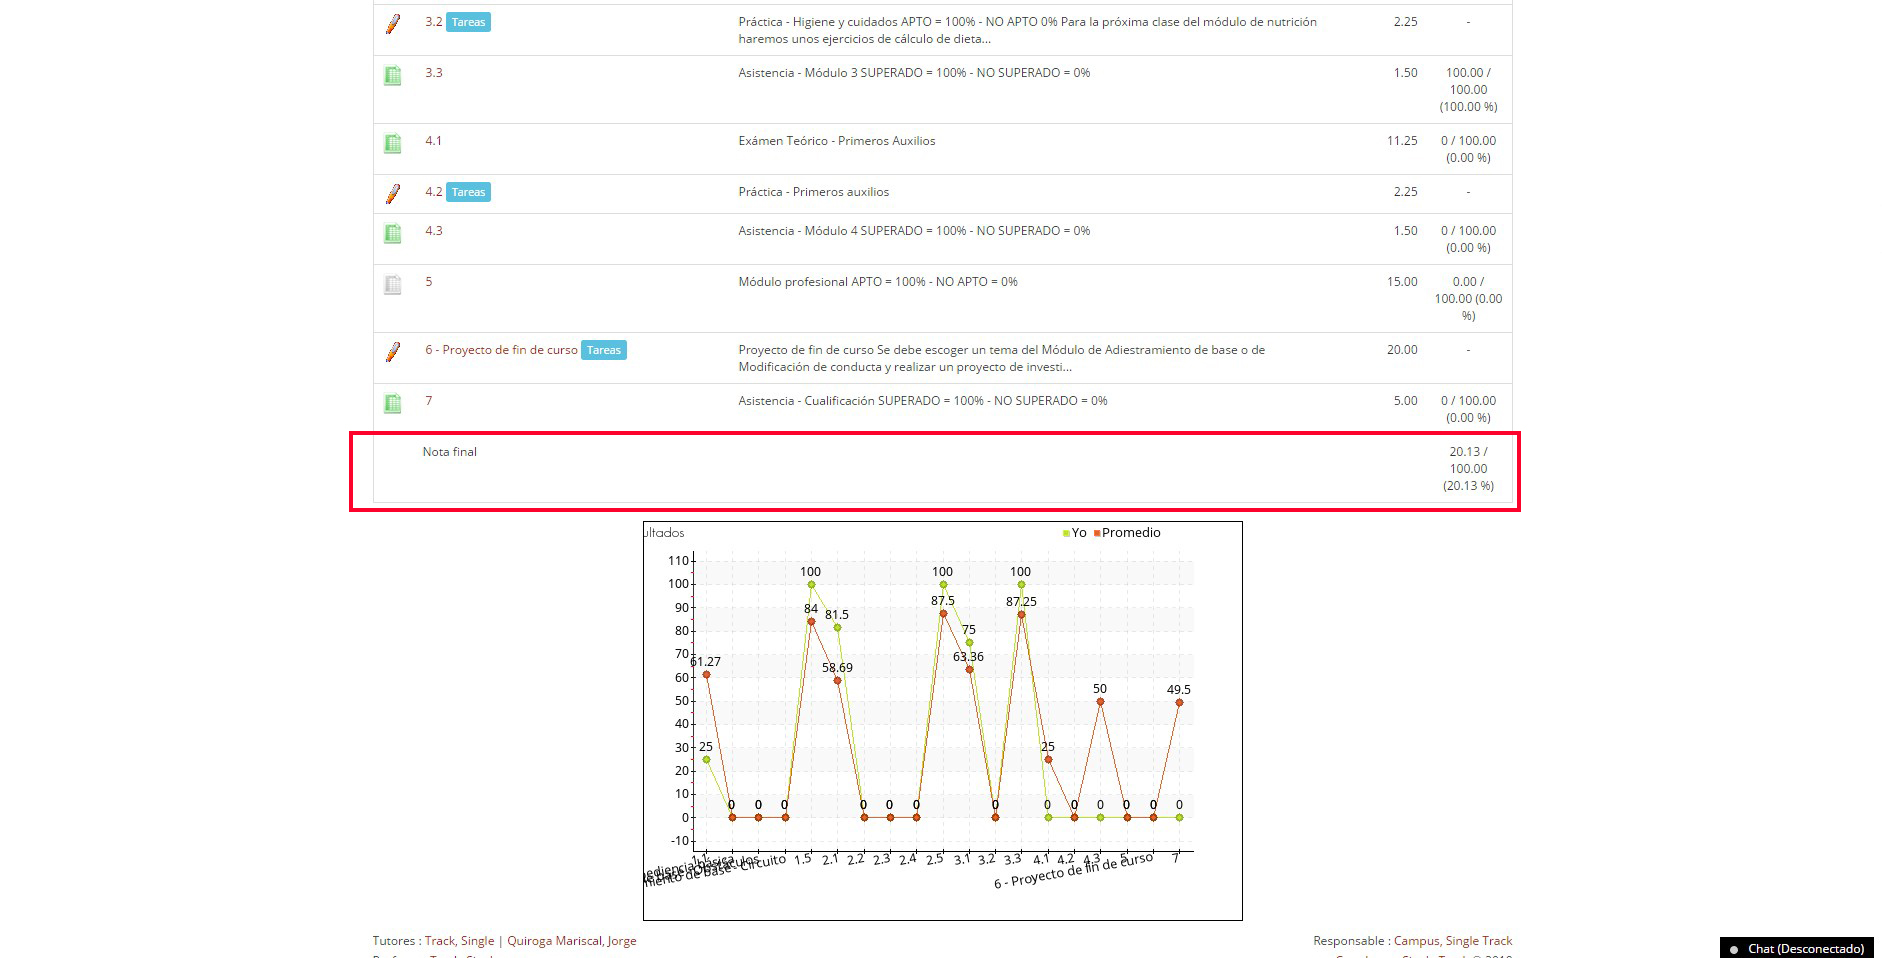Click the Tareas badge next to 3.2

(468, 22)
